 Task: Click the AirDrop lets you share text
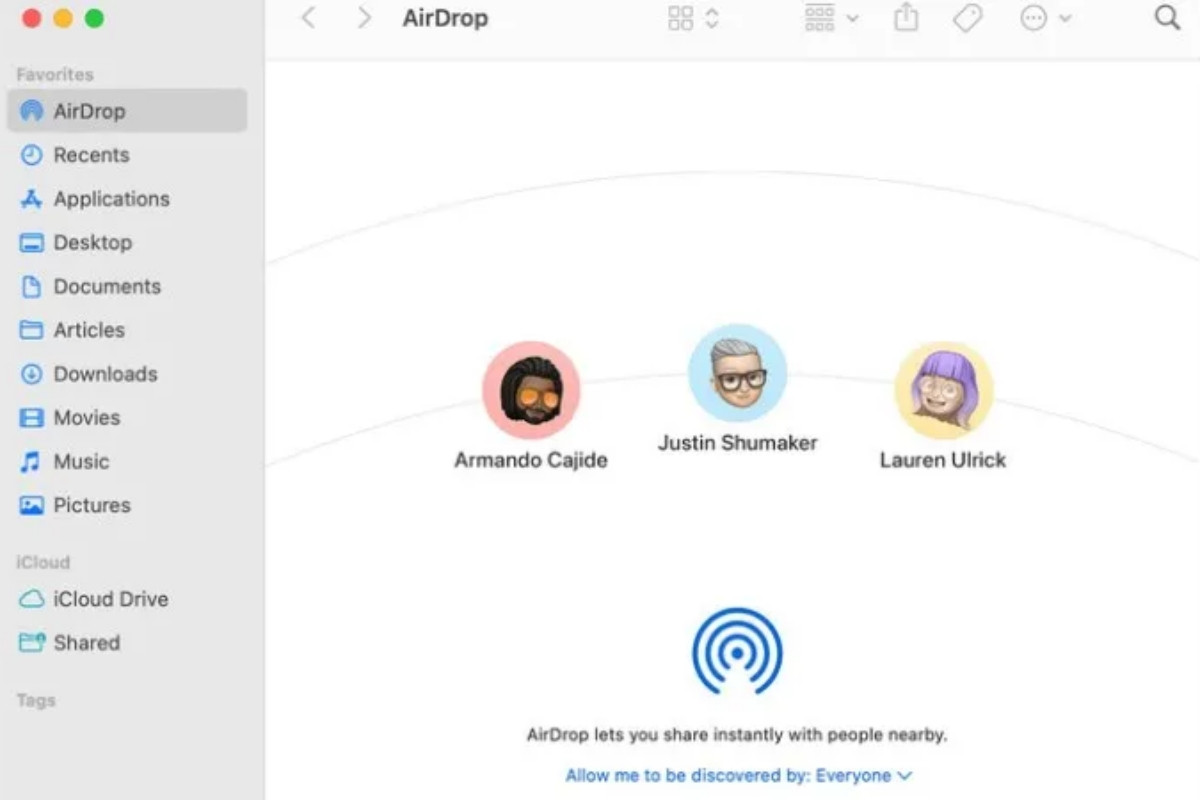click(x=737, y=735)
